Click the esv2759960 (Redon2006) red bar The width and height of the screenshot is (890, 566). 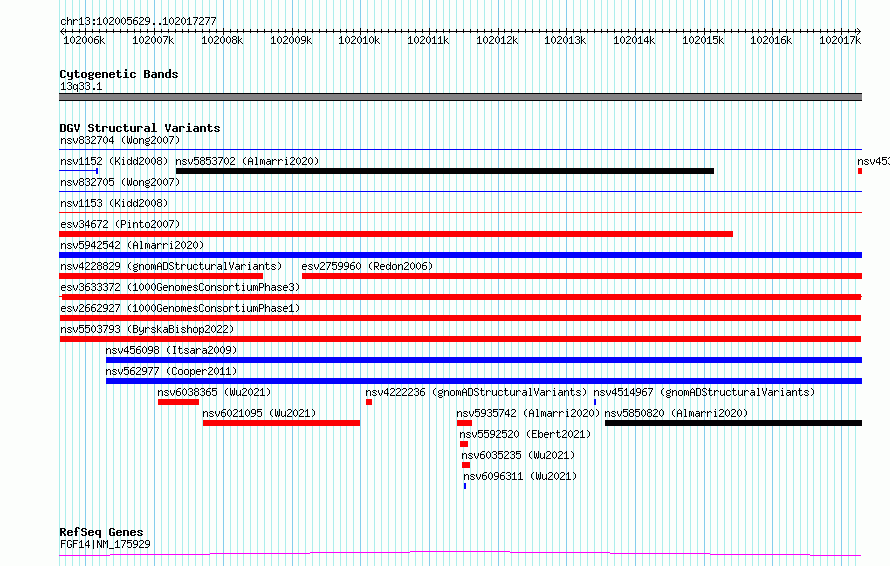[x=582, y=276]
